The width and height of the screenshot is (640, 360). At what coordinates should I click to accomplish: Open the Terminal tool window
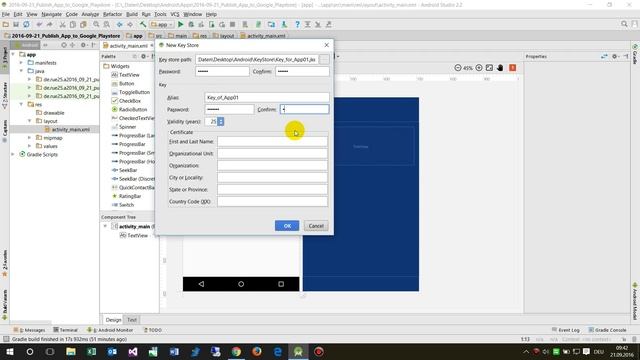[65, 330]
